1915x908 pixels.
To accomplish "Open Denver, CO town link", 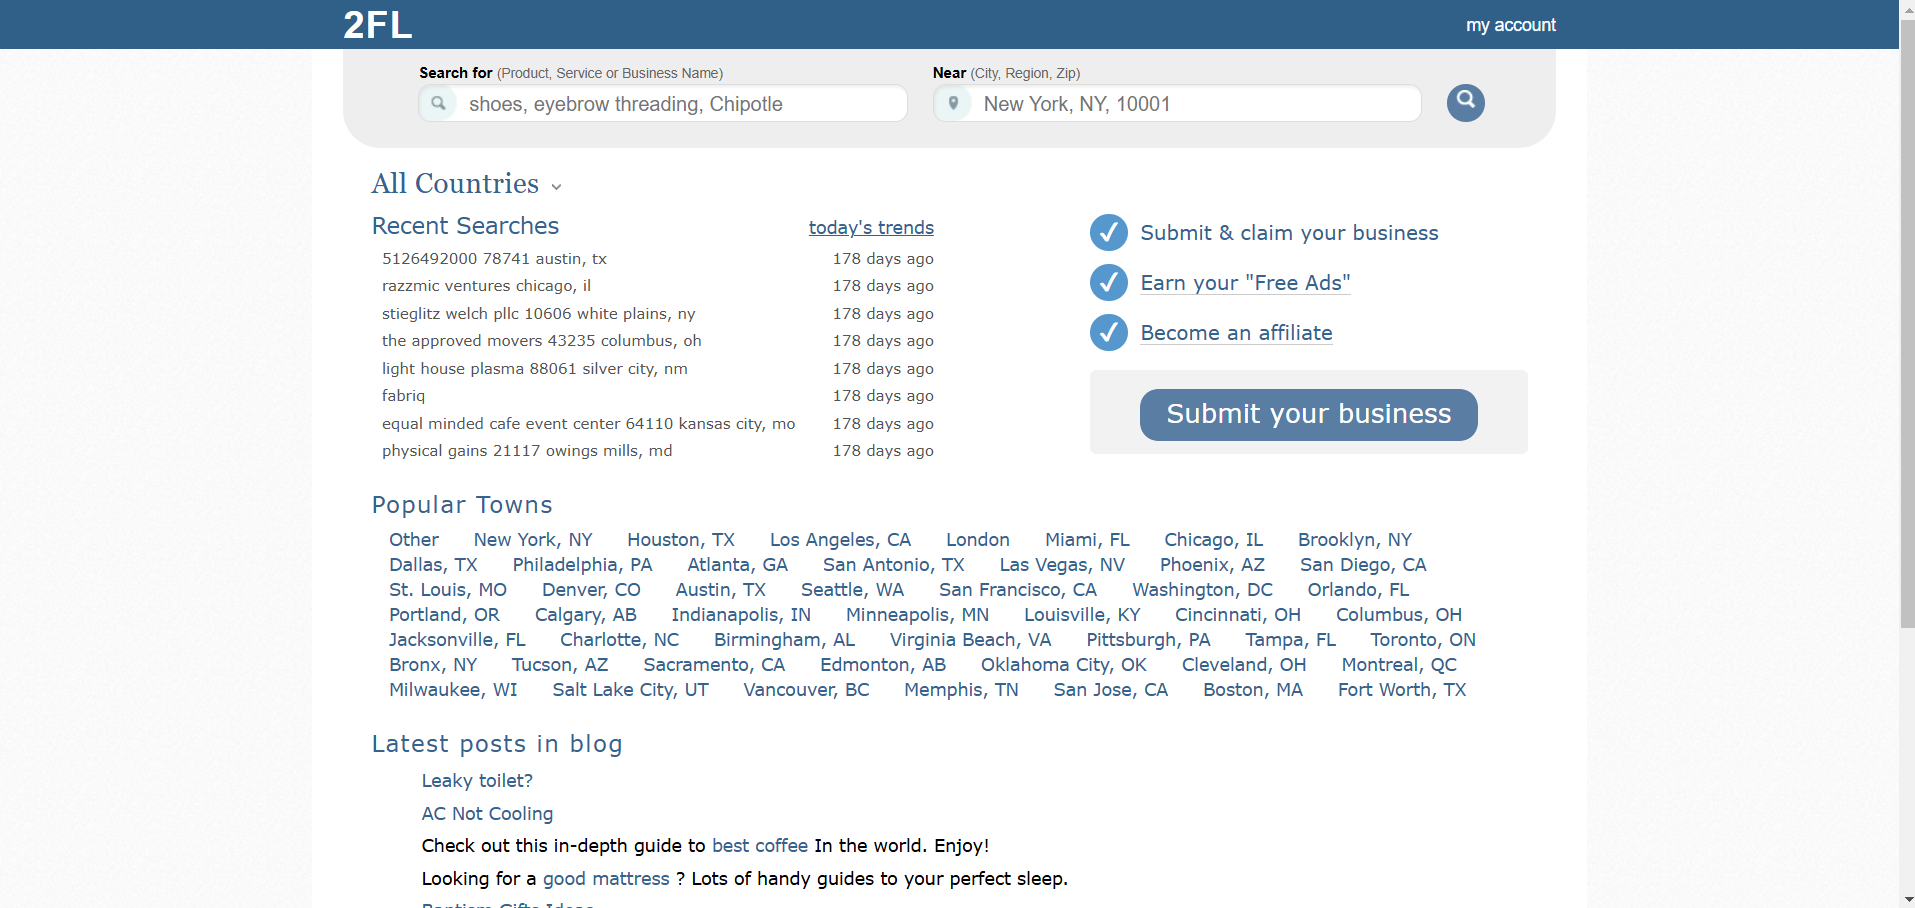I will 591,590.
